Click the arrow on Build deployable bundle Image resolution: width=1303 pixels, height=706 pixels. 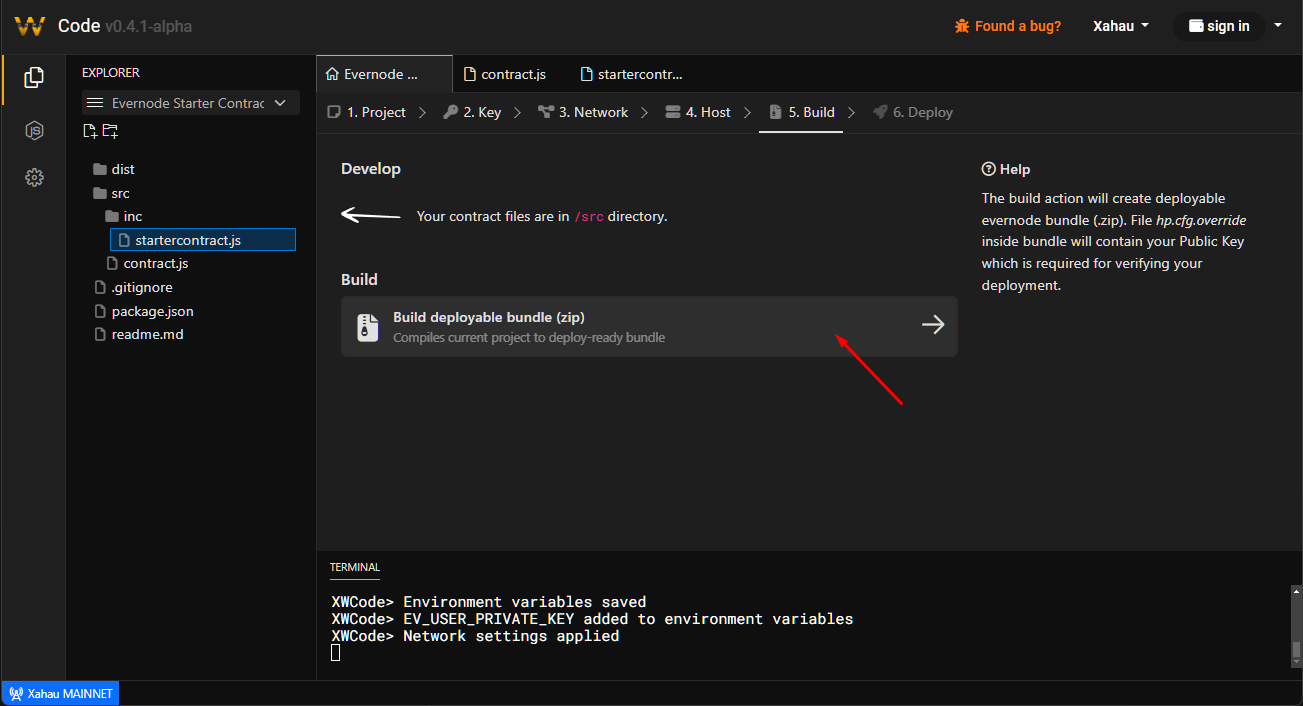[933, 325]
